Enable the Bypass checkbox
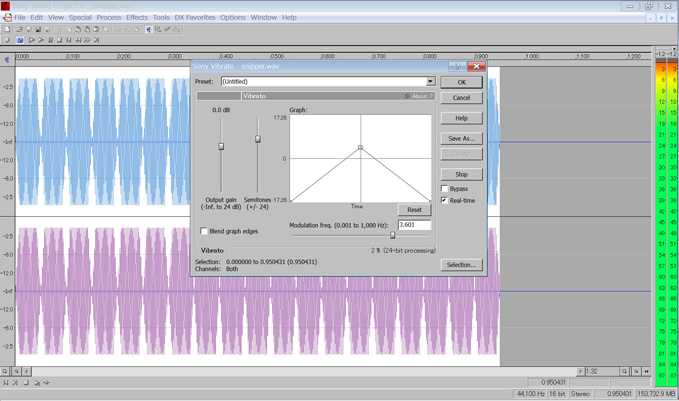Viewport: 679px width, 401px height. (445, 188)
